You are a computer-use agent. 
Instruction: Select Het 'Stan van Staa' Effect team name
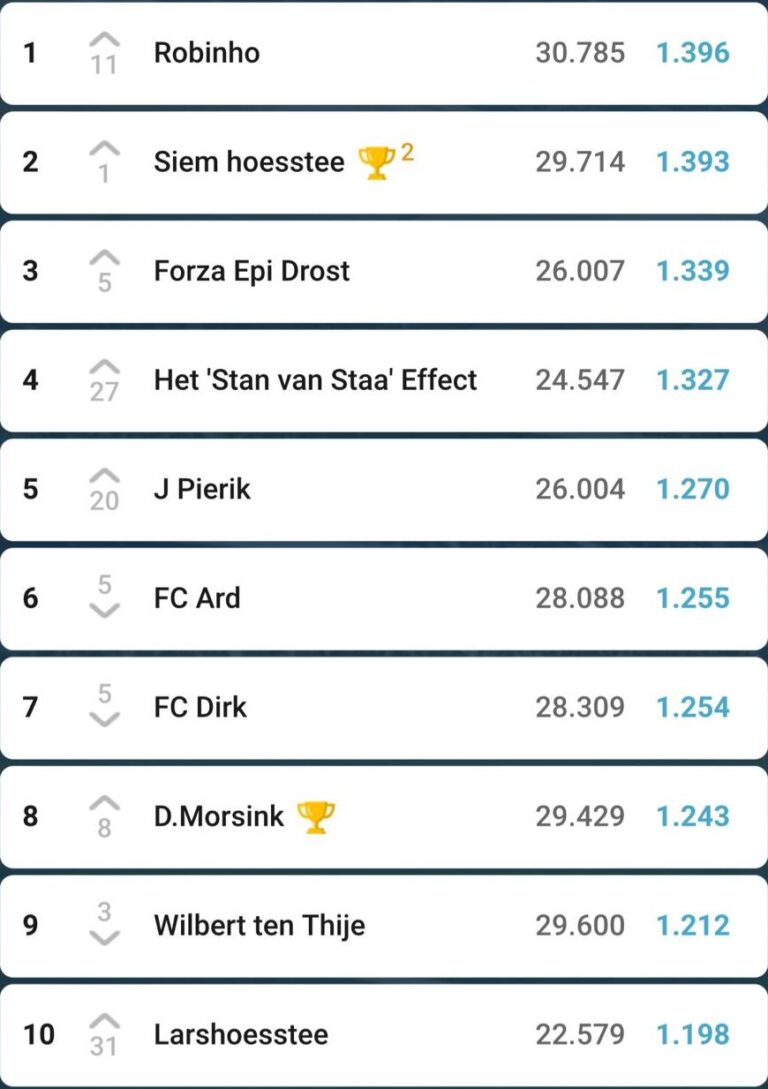pyautogui.click(x=315, y=380)
